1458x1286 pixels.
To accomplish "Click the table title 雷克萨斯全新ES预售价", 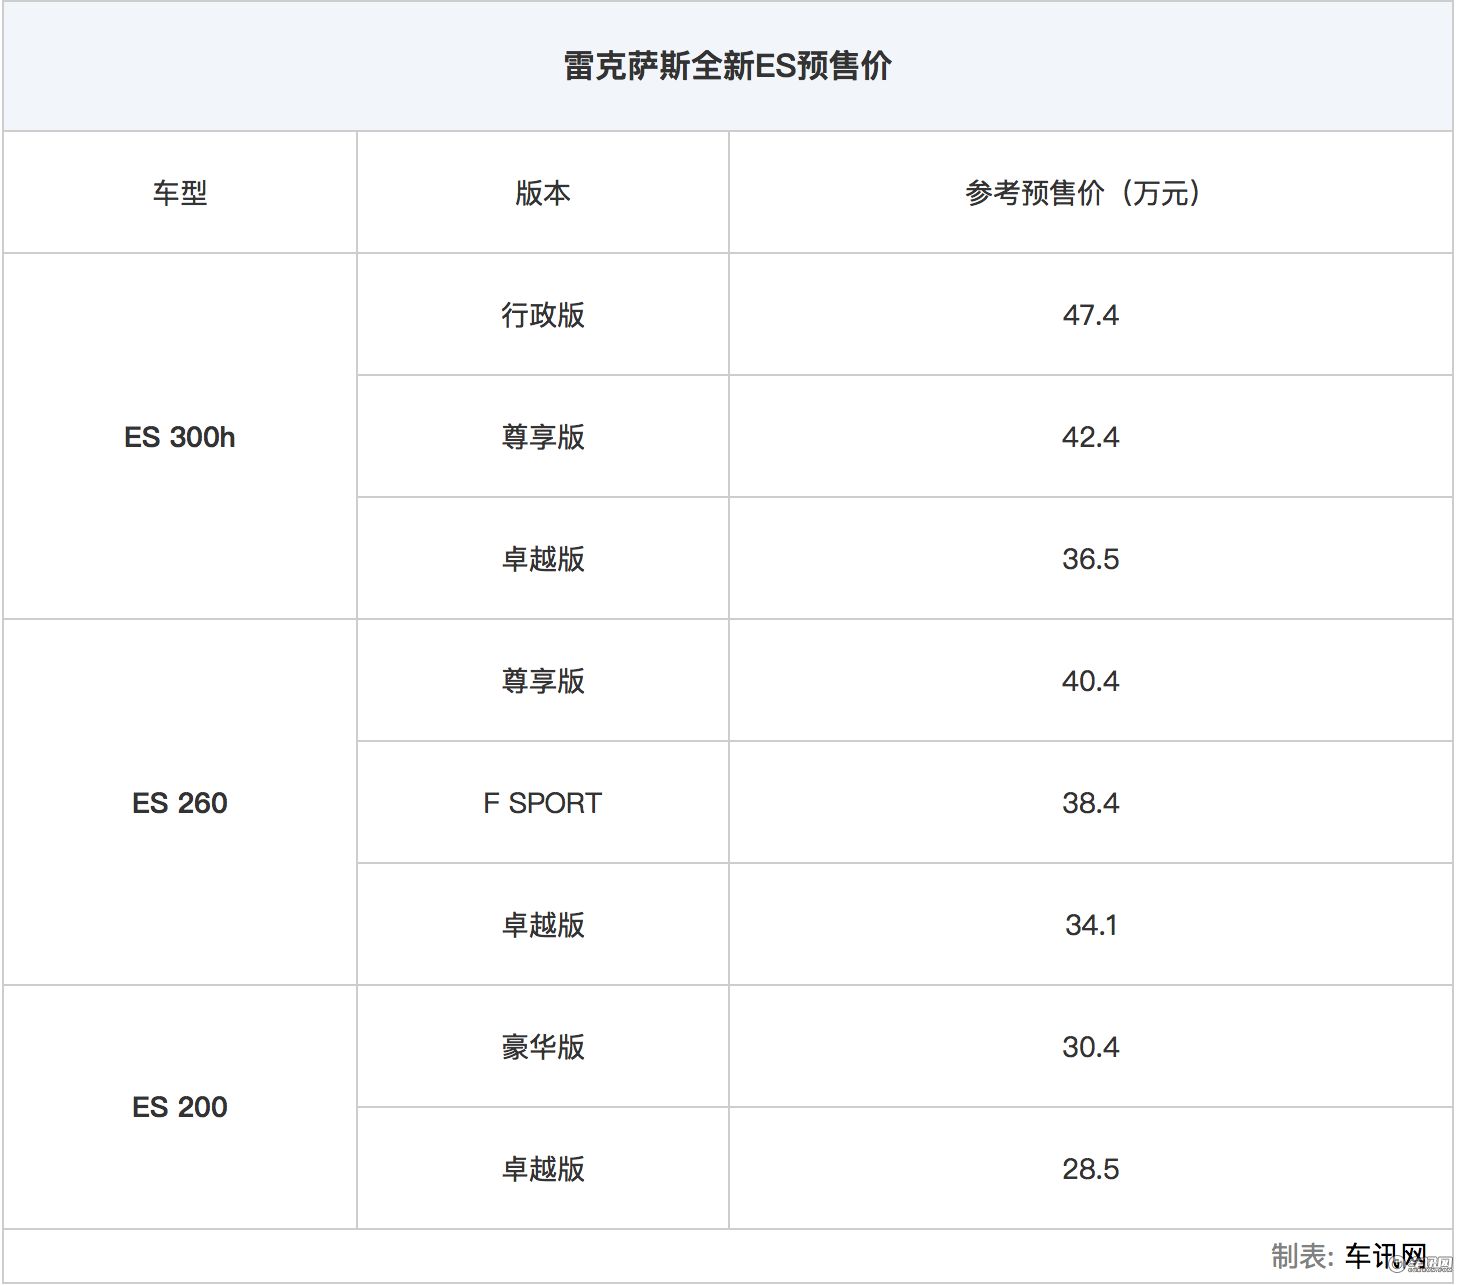I will point(728,66).
